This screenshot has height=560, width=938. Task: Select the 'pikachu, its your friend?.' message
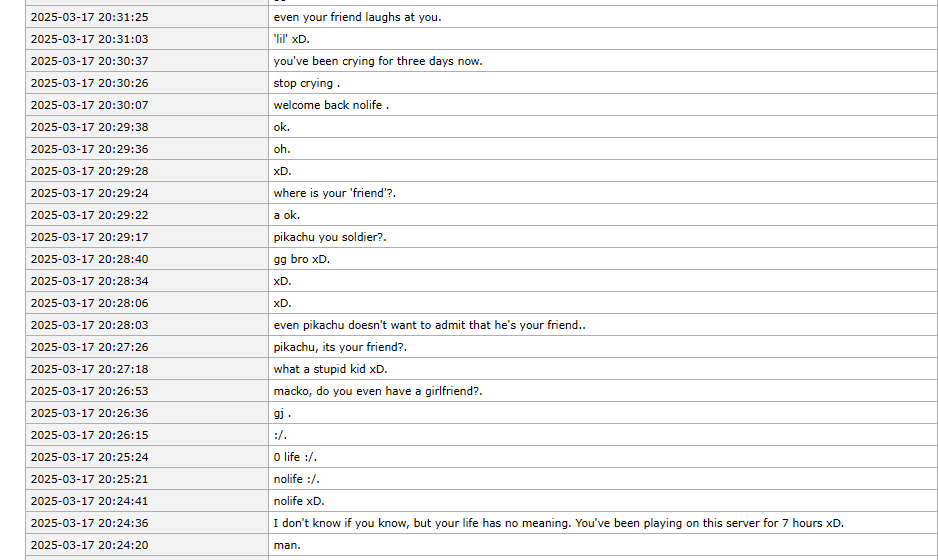340,347
